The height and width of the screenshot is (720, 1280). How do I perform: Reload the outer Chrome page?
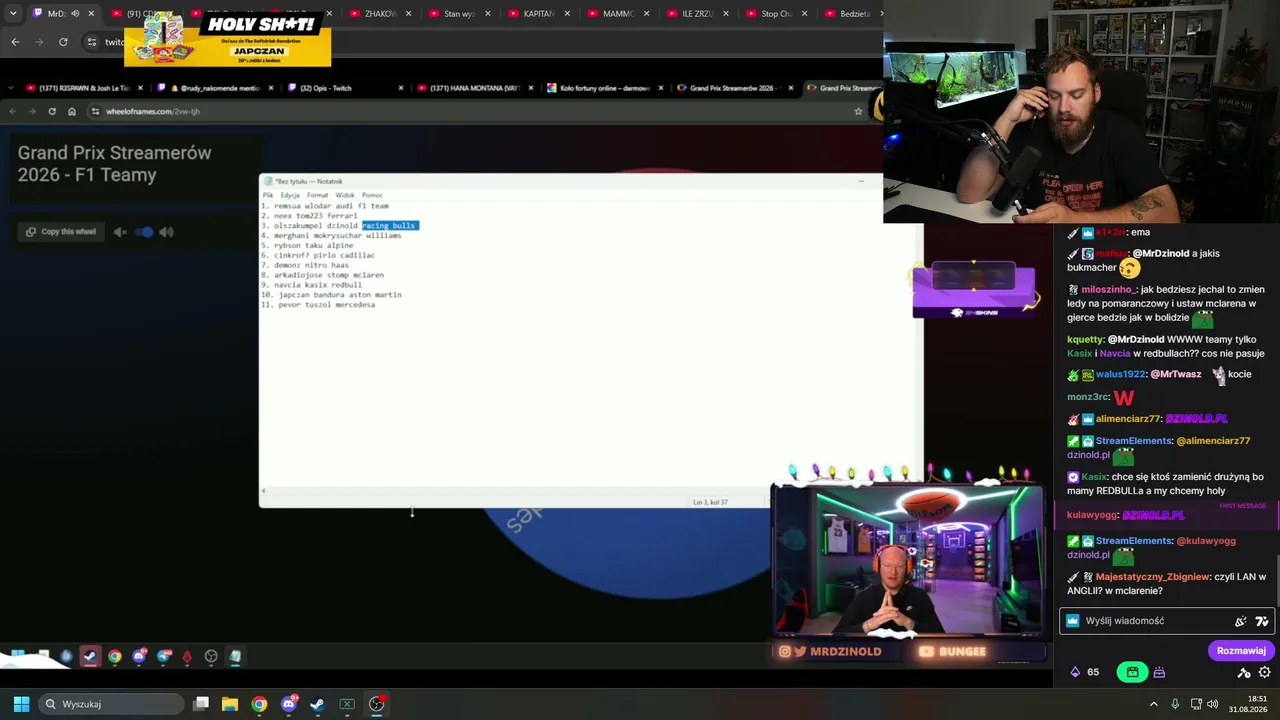pos(63,42)
